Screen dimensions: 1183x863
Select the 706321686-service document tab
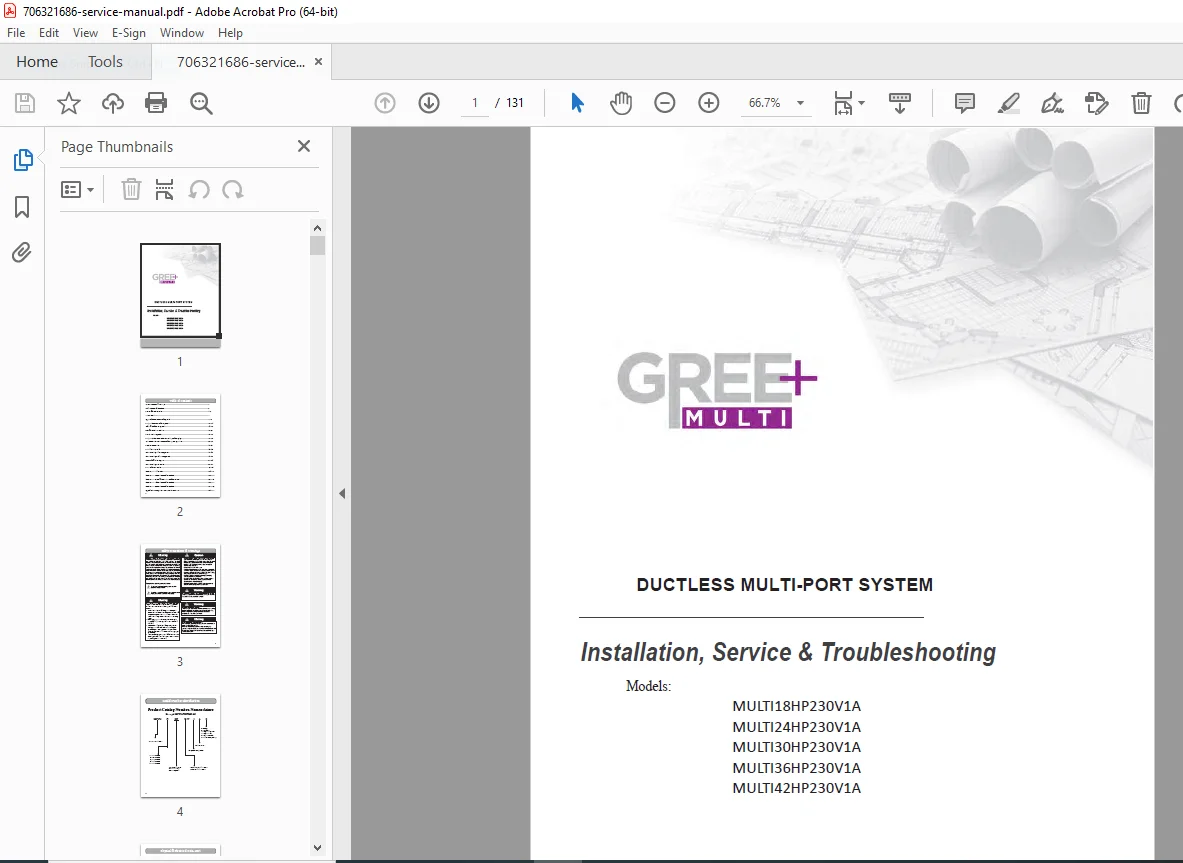[x=241, y=62]
